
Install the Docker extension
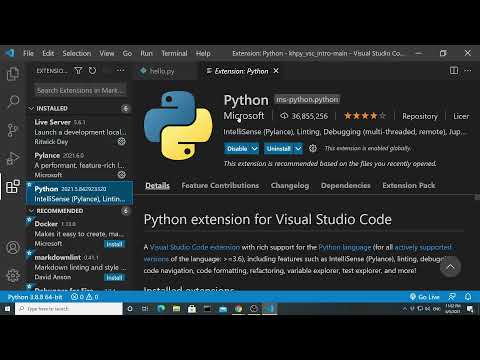pyautogui.click(x=114, y=244)
